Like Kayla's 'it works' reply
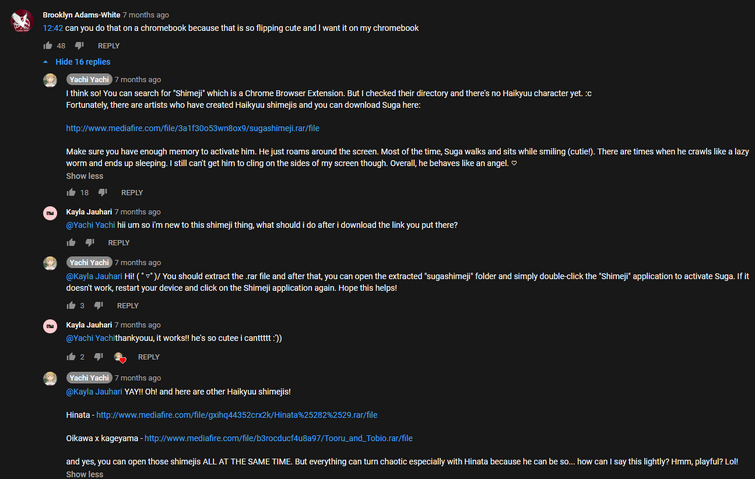 coord(71,357)
